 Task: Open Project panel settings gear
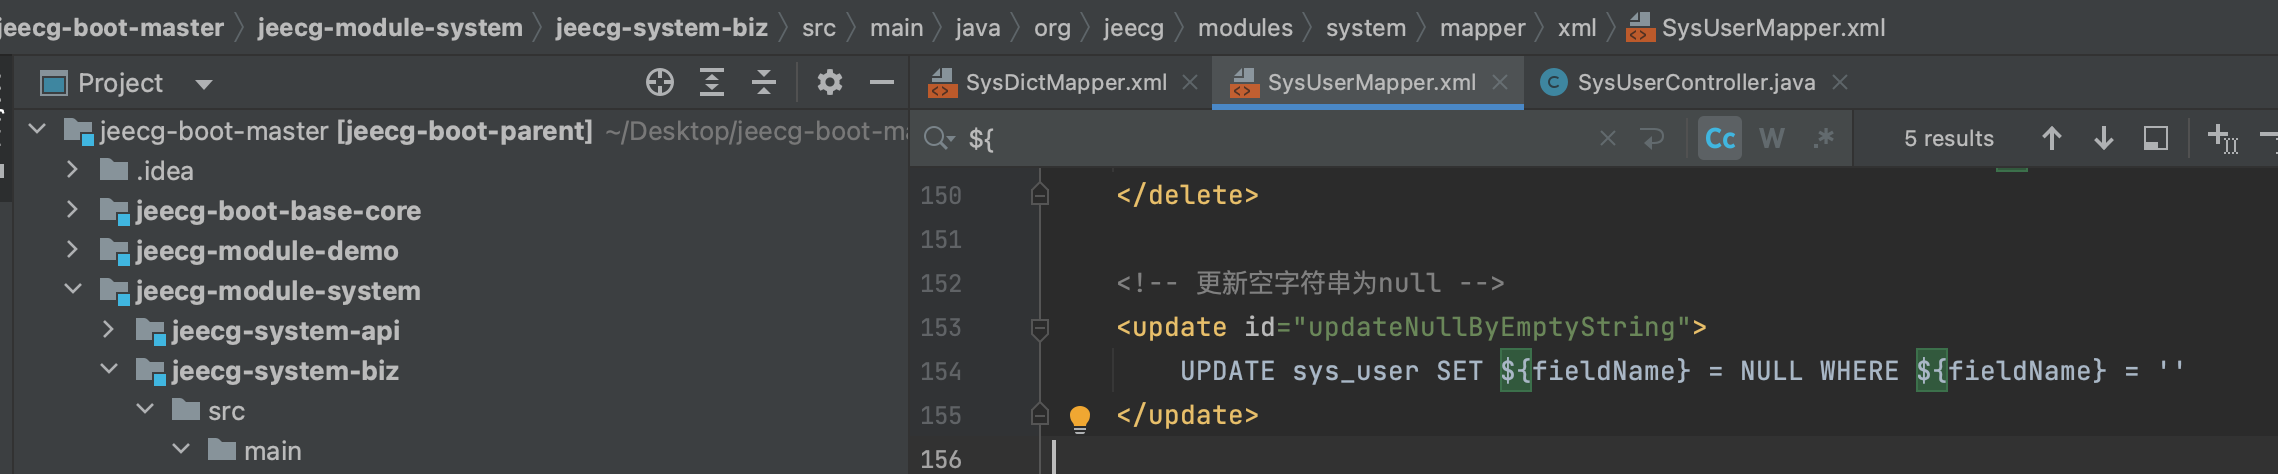point(829,82)
